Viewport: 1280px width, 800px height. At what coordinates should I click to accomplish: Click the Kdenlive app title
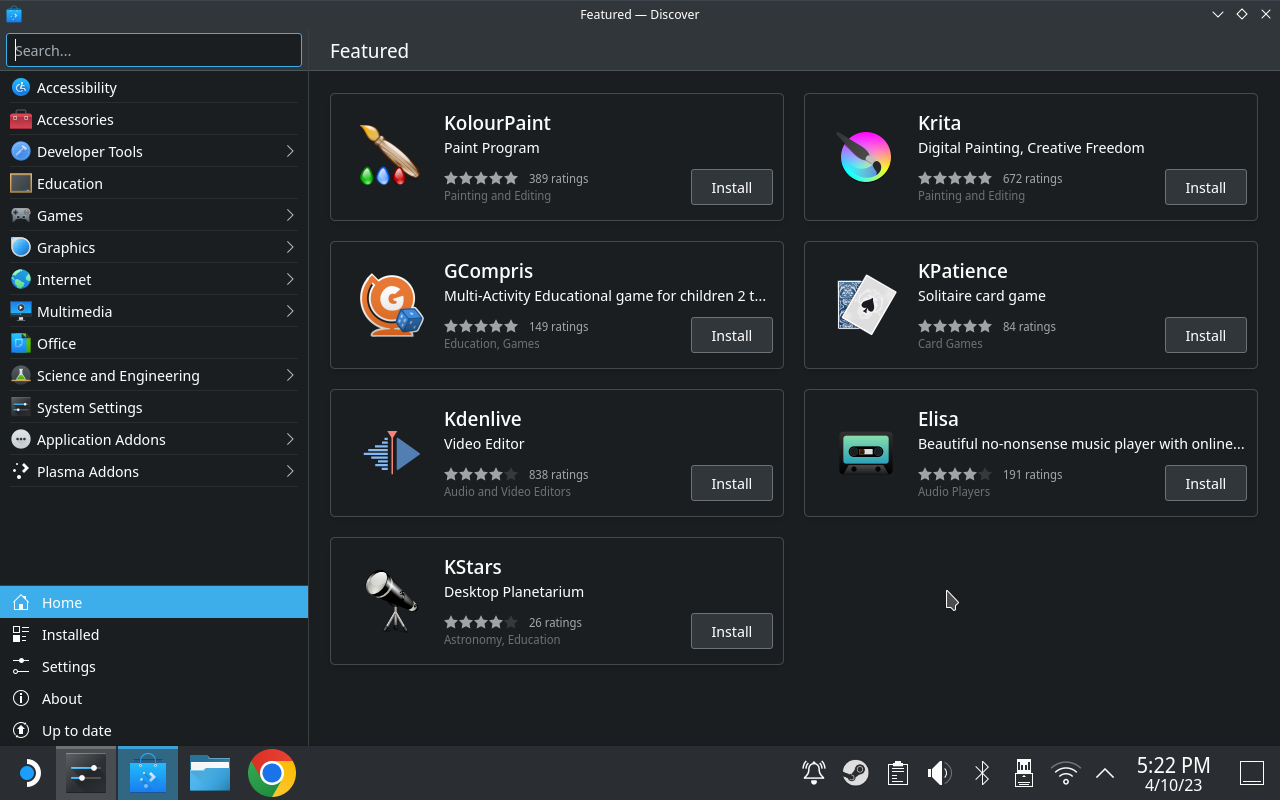tap(482, 419)
